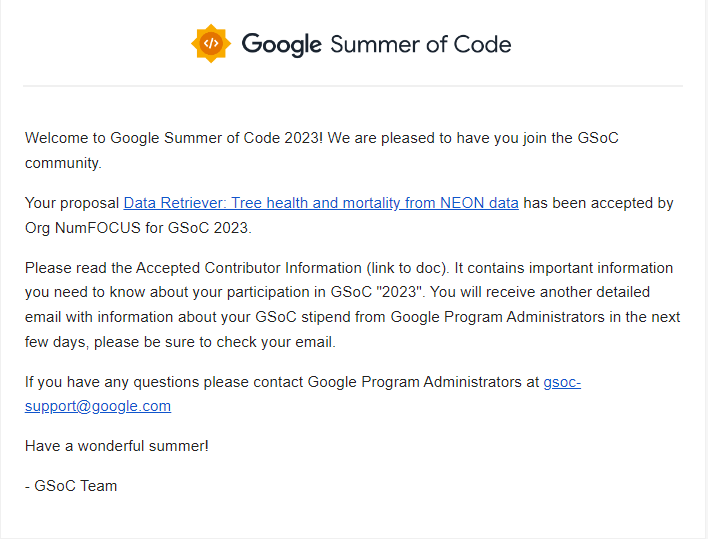Viewport: 708px width, 539px height.
Task: Click the "Summer of Code" header text
Action: tap(420, 44)
